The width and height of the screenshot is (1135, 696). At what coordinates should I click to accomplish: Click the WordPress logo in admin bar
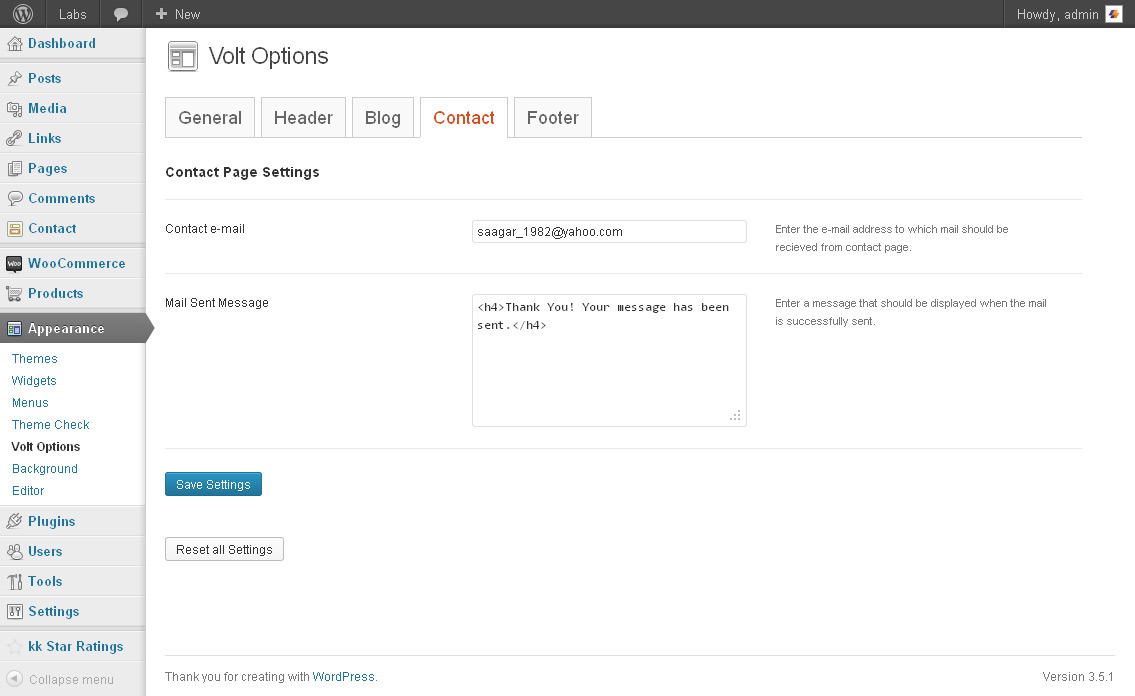[22, 14]
